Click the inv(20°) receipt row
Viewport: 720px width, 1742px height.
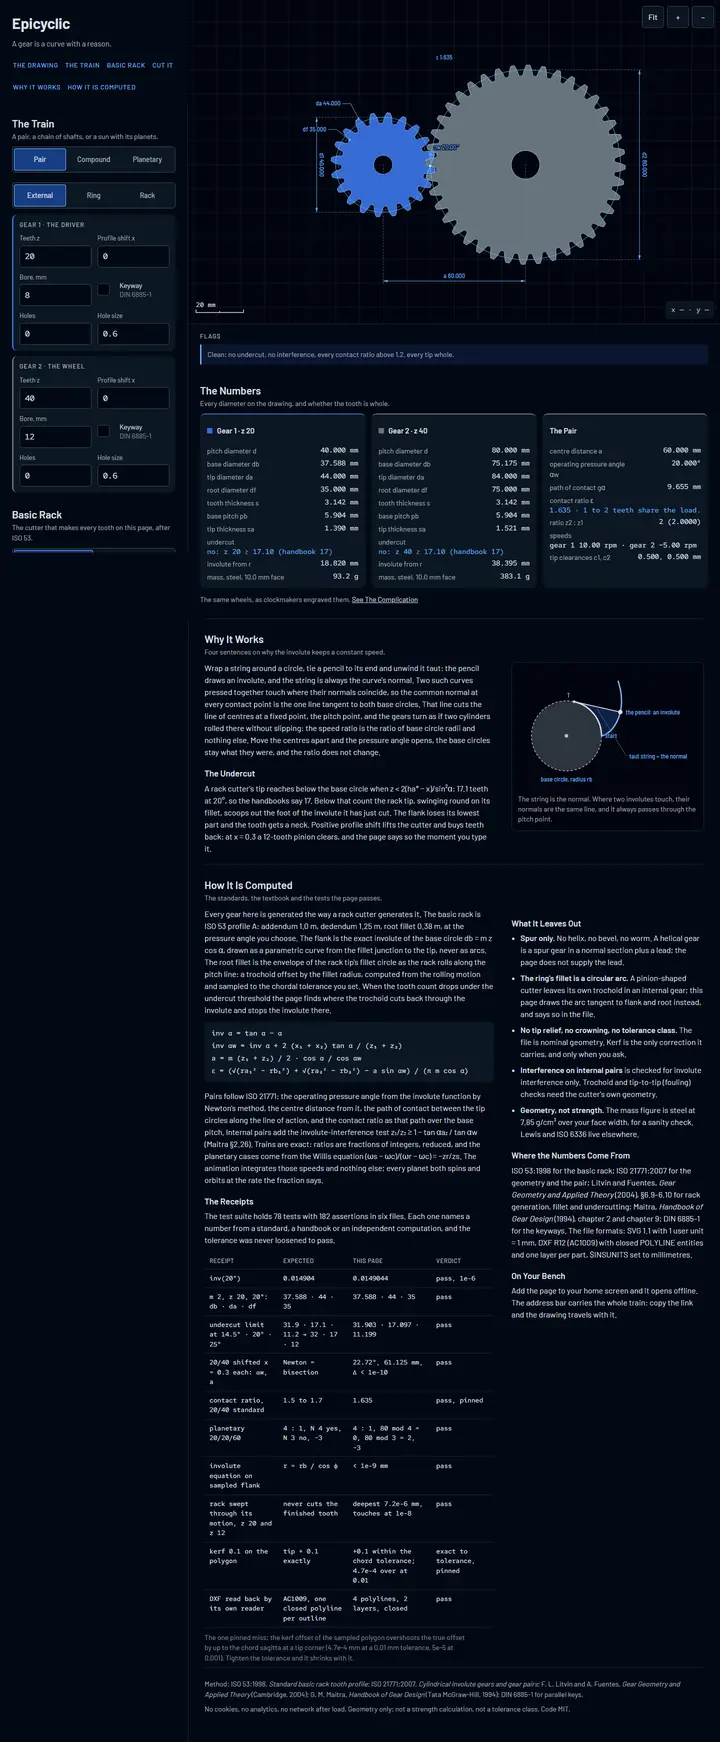350,1278
